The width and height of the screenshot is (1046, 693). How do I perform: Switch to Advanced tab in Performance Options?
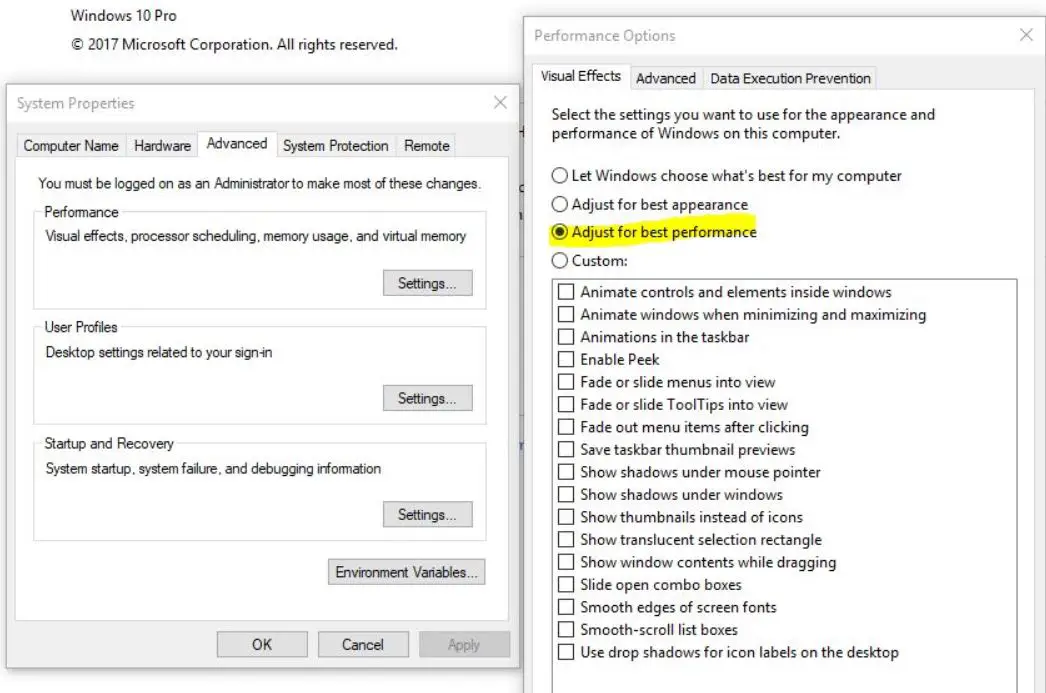[x=665, y=78]
